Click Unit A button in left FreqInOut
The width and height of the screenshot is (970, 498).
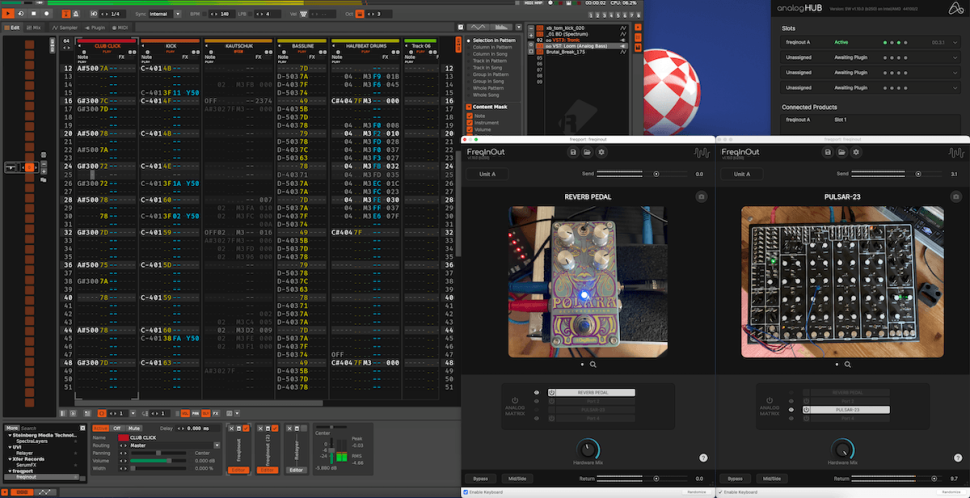pos(487,174)
